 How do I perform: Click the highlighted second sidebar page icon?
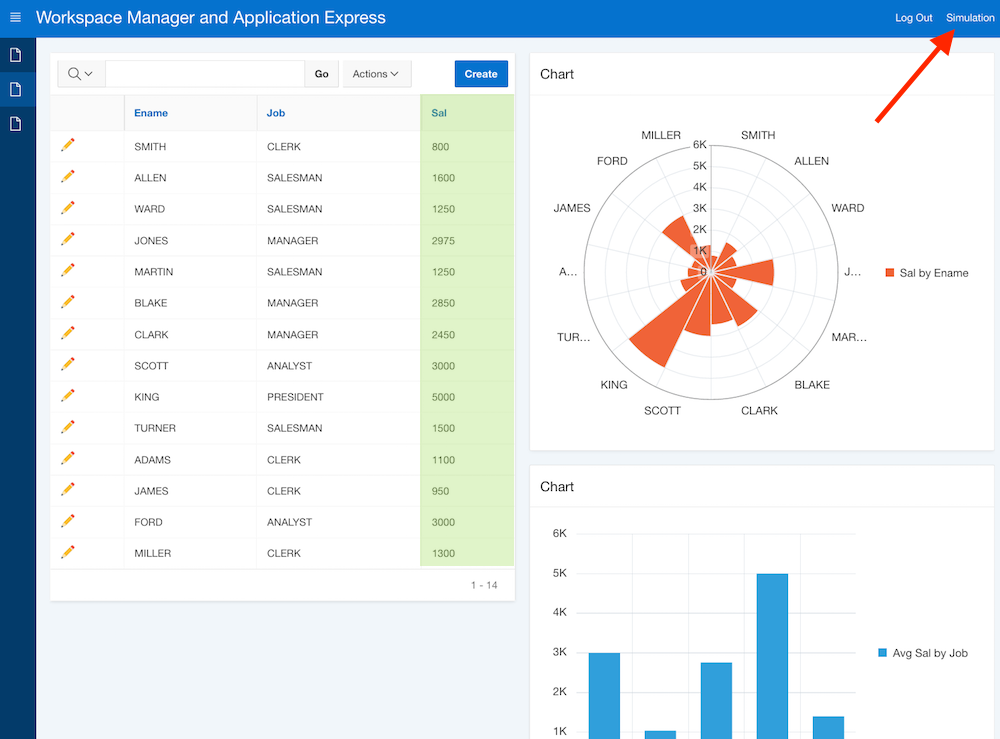click(14, 88)
